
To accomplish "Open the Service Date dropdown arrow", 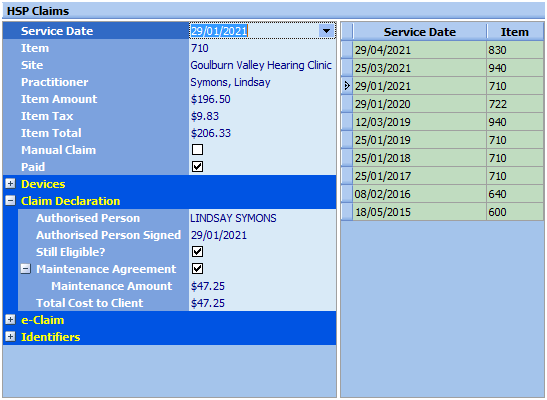I will point(326,31).
